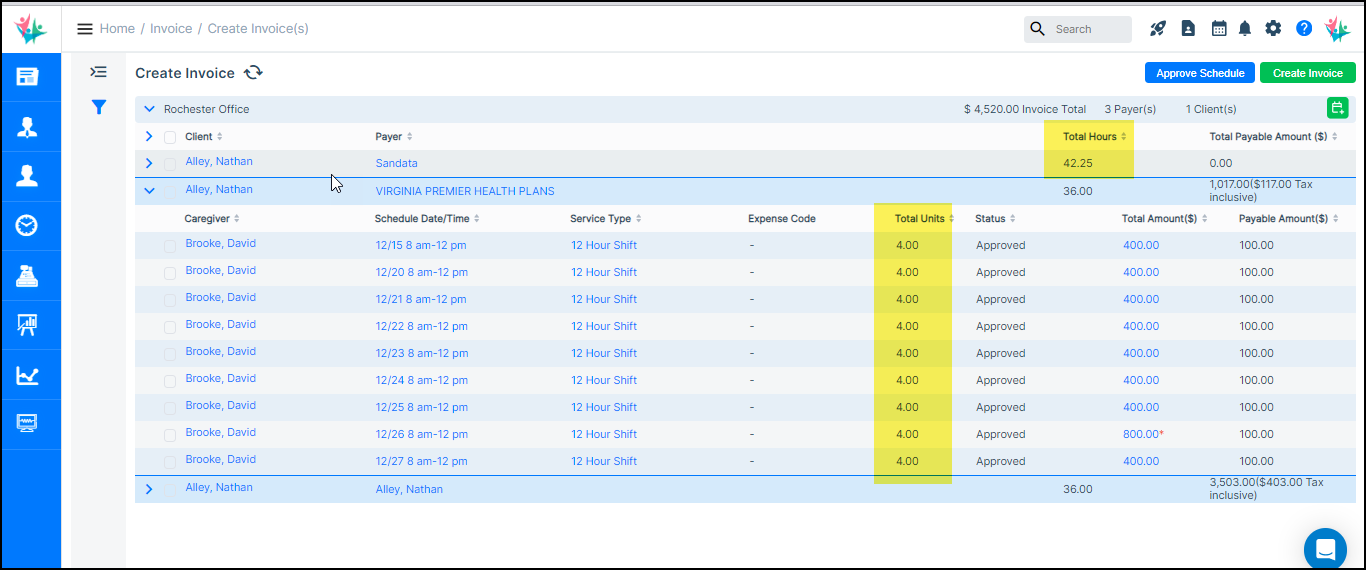This screenshot has width=1366, height=570.
Task: Click the refresh icon beside Create Invoice
Action: [254, 73]
